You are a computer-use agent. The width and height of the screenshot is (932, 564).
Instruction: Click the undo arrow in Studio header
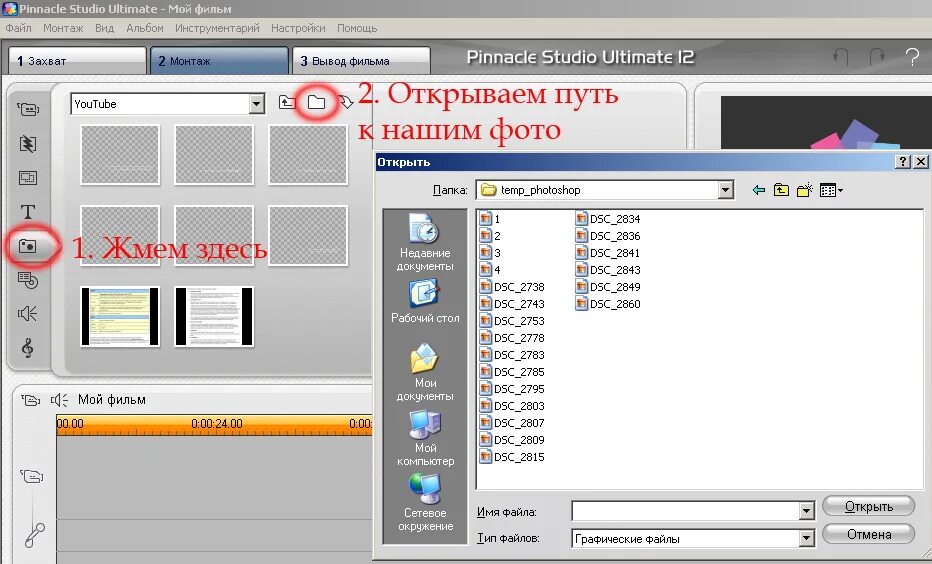[840, 57]
